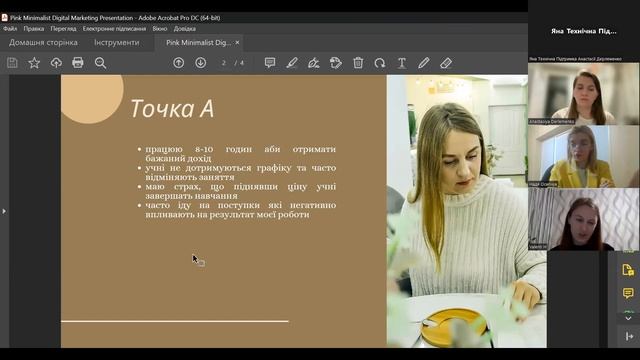The height and width of the screenshot is (360, 640).
Task: Collapse the right tools pane
Action: [629, 336]
